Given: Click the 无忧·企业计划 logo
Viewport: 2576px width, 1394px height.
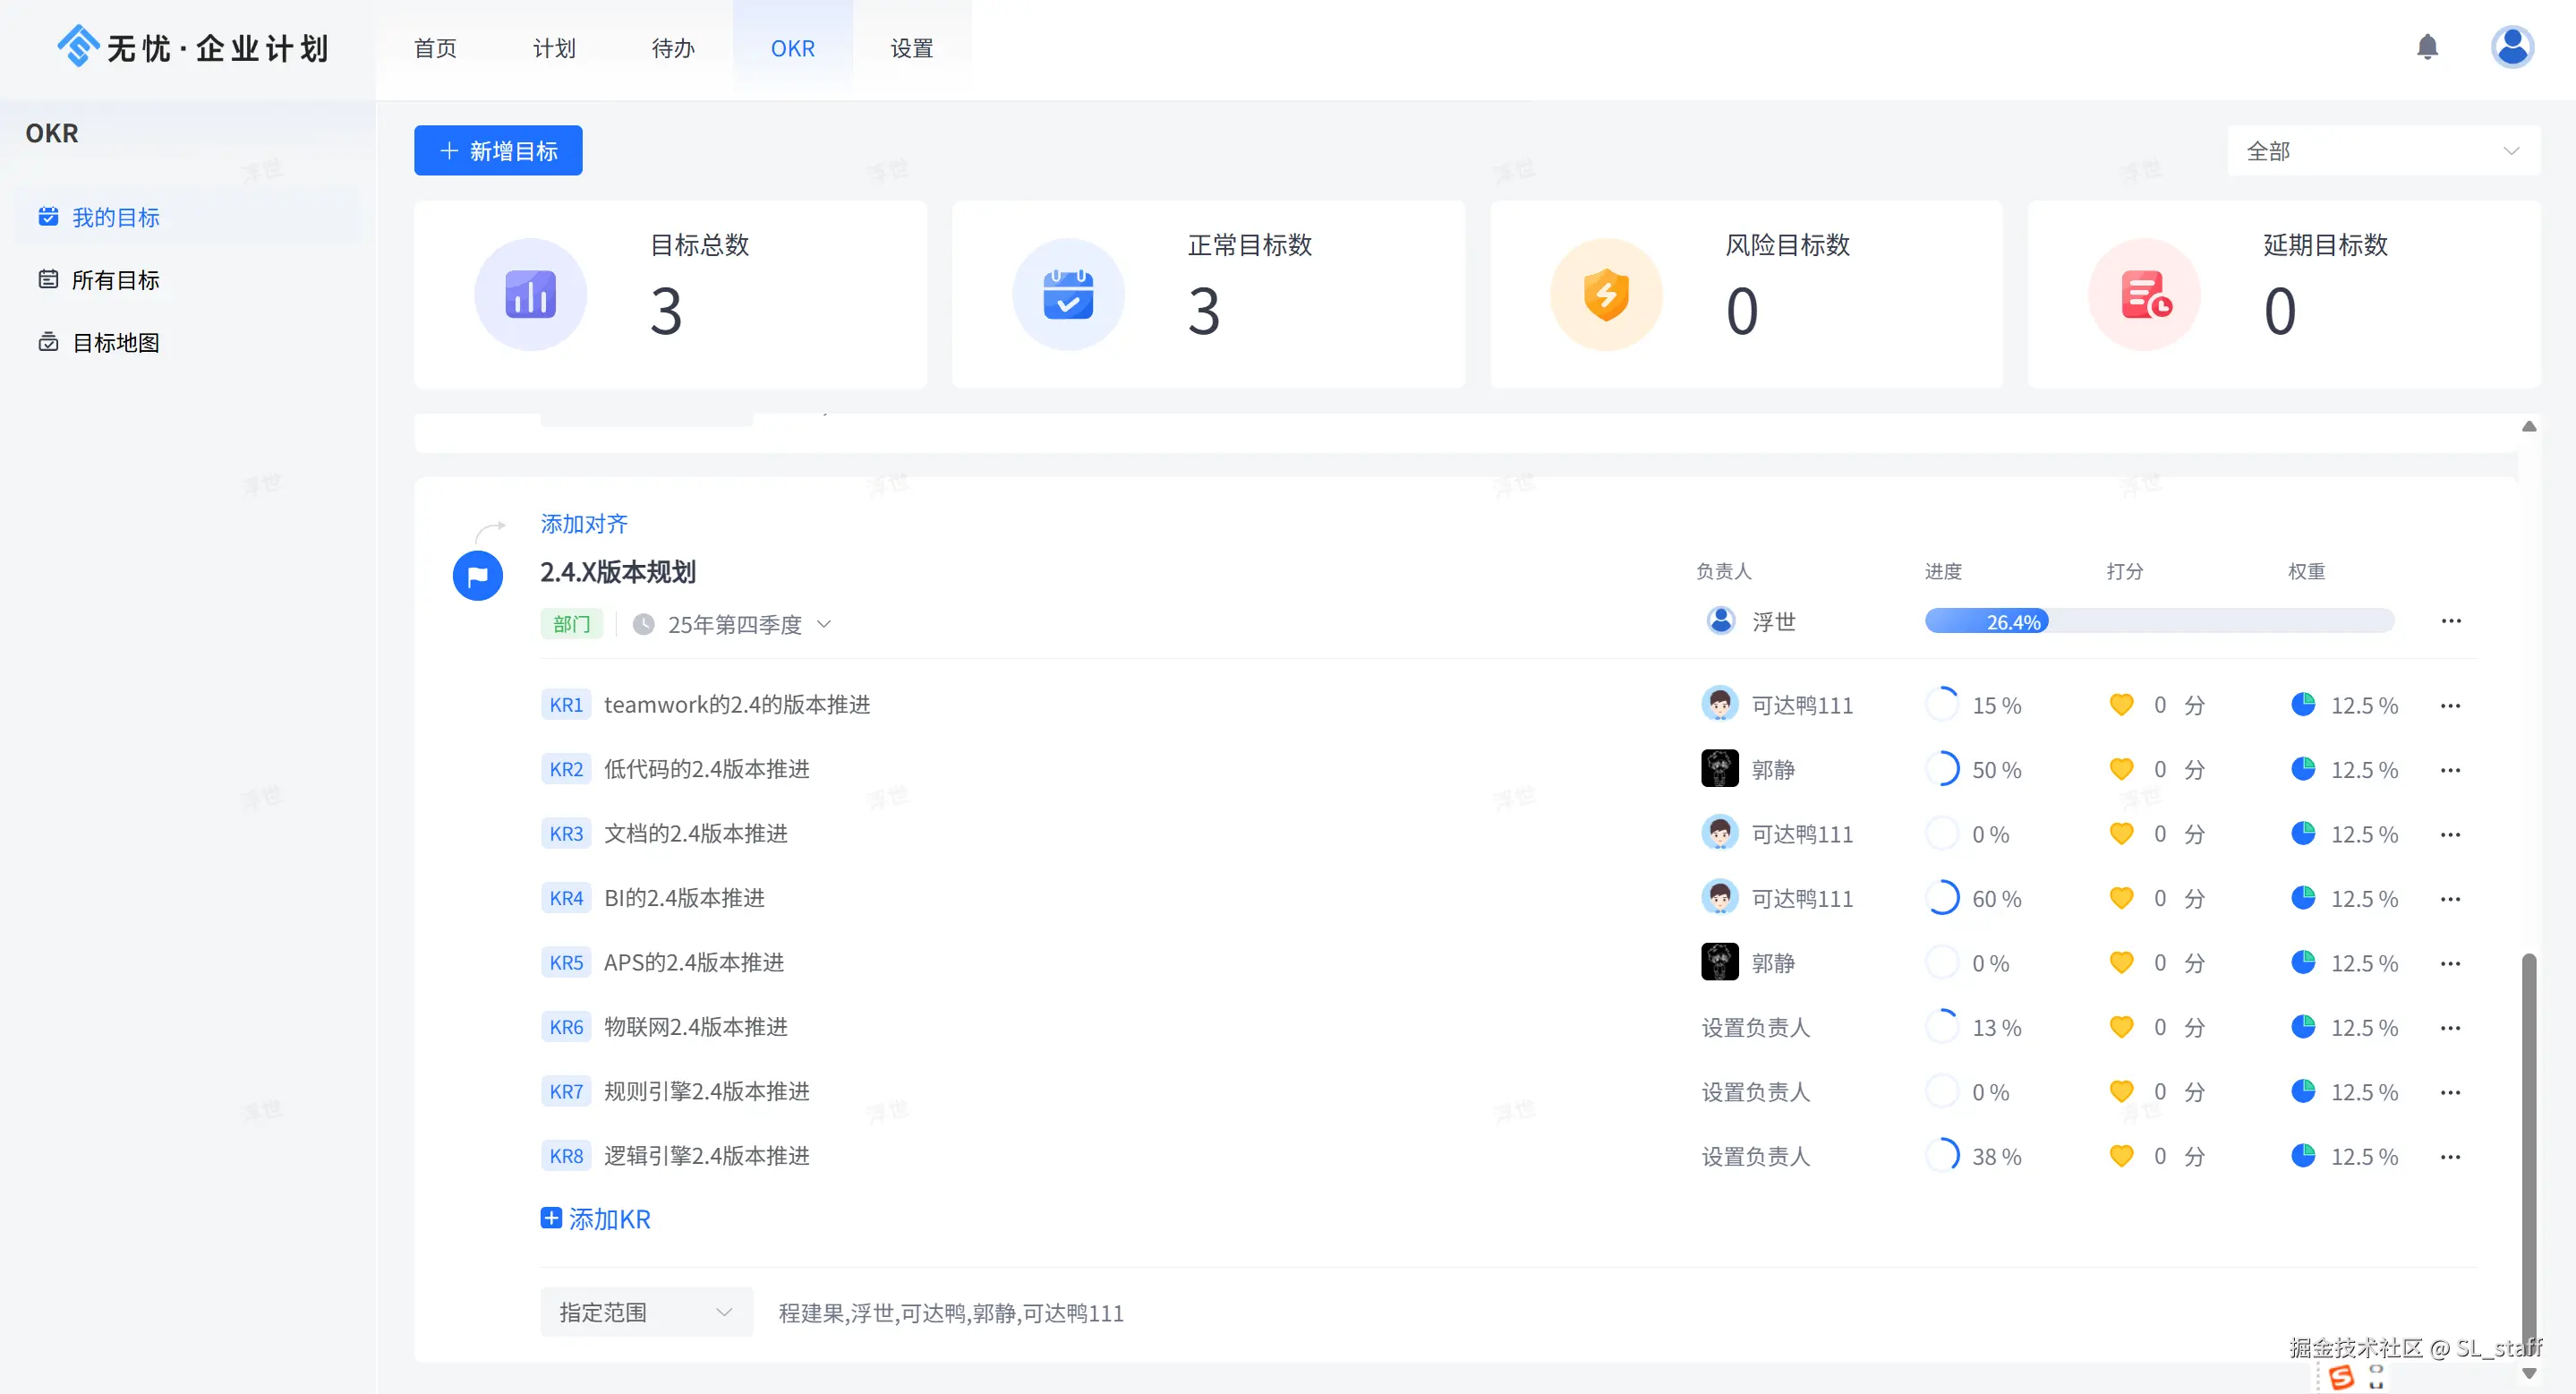Looking at the screenshot, I should 192,47.
